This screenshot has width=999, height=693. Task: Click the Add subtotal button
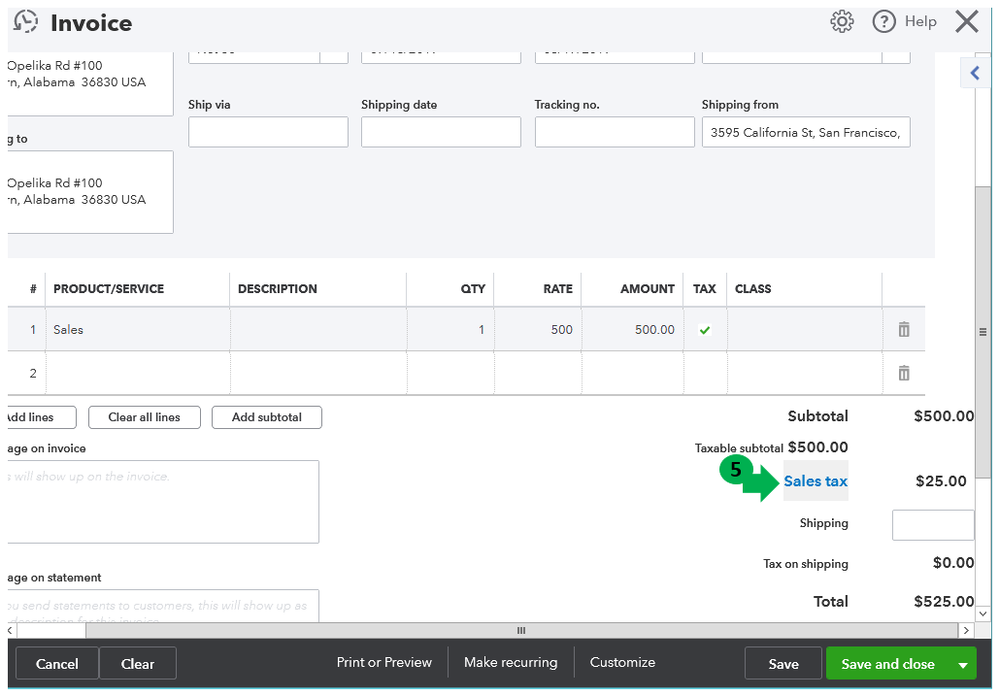[266, 417]
